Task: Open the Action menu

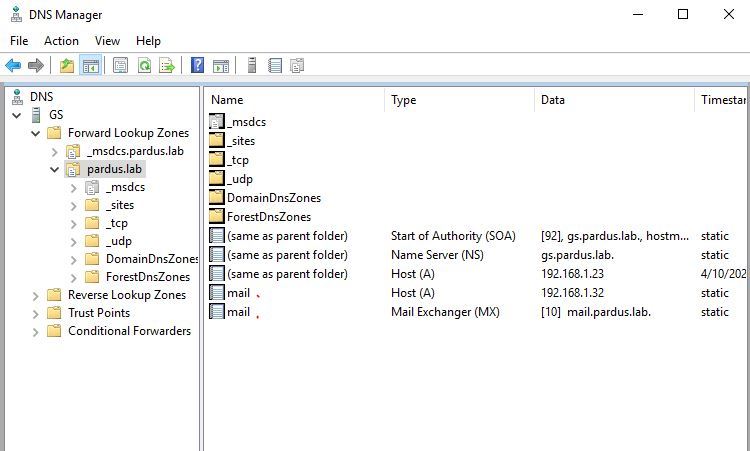Action: click(x=61, y=41)
